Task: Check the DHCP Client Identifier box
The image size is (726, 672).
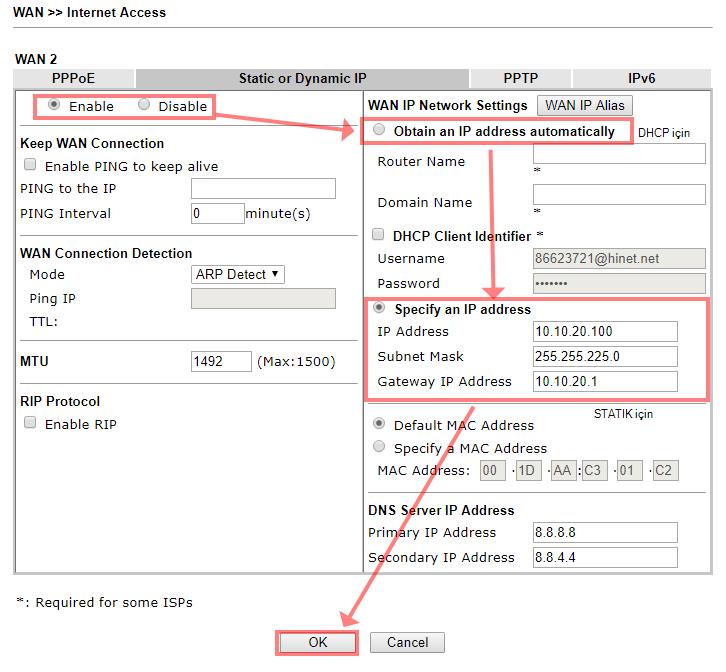Action: [378, 236]
